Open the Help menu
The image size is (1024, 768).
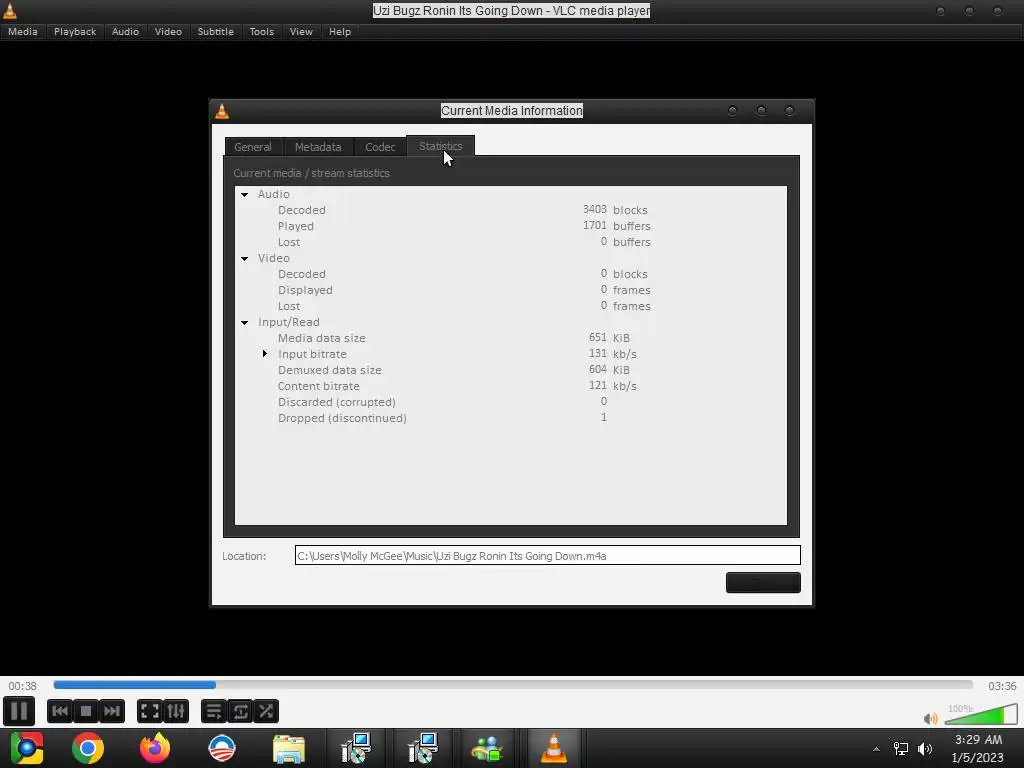[x=340, y=31]
